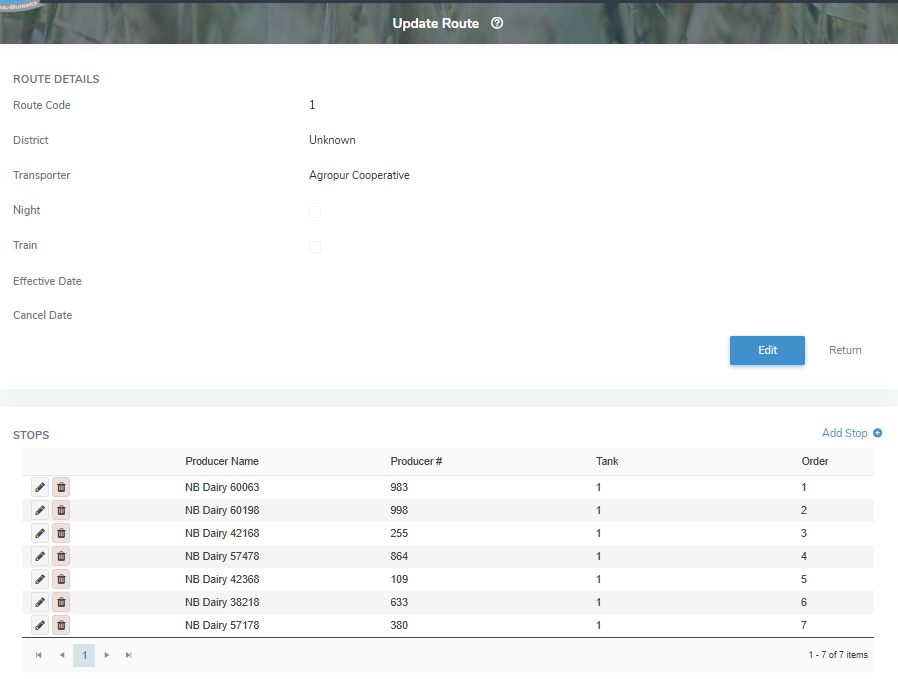
Task: Edit the NB Dairy 60063 stop
Action: pos(39,487)
